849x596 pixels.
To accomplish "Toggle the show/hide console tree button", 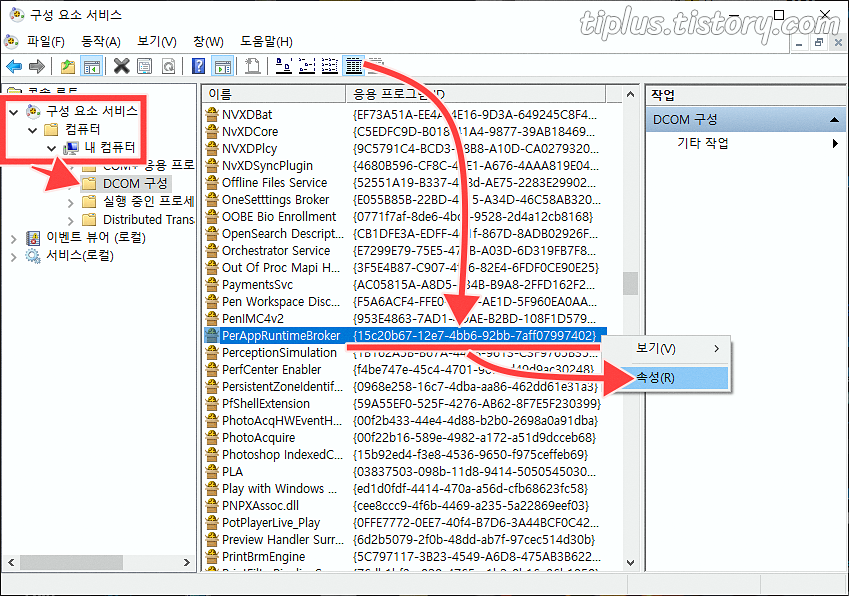I will 92,67.
